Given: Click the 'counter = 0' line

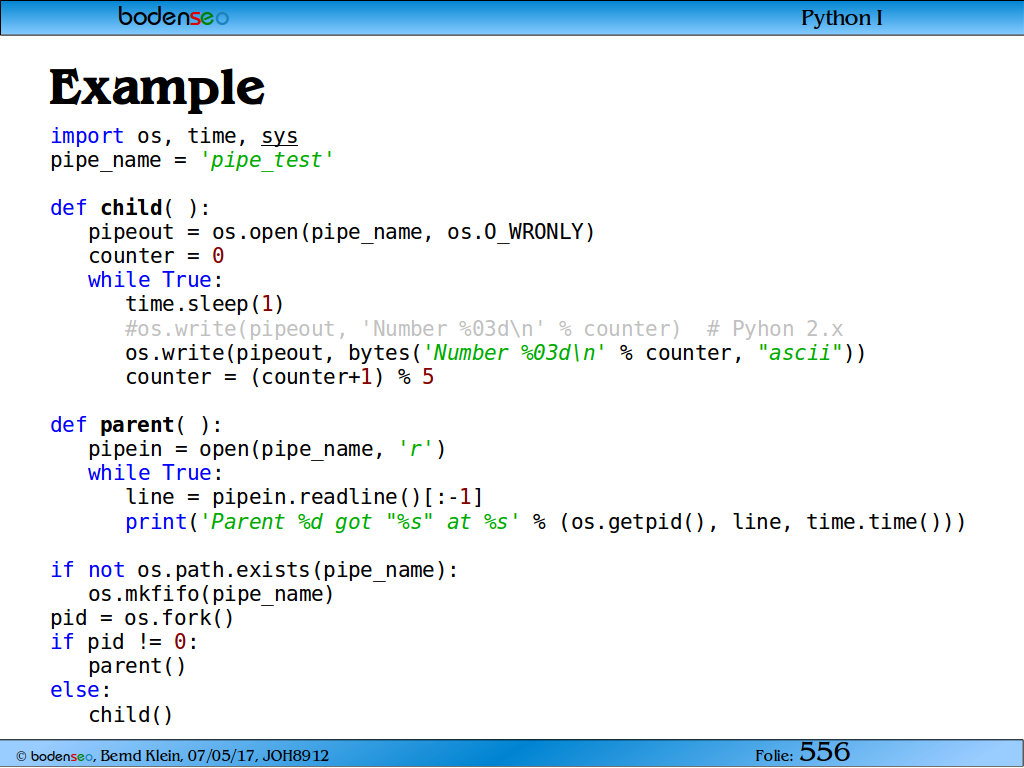Looking at the screenshot, I should pyautogui.click(x=156, y=256).
